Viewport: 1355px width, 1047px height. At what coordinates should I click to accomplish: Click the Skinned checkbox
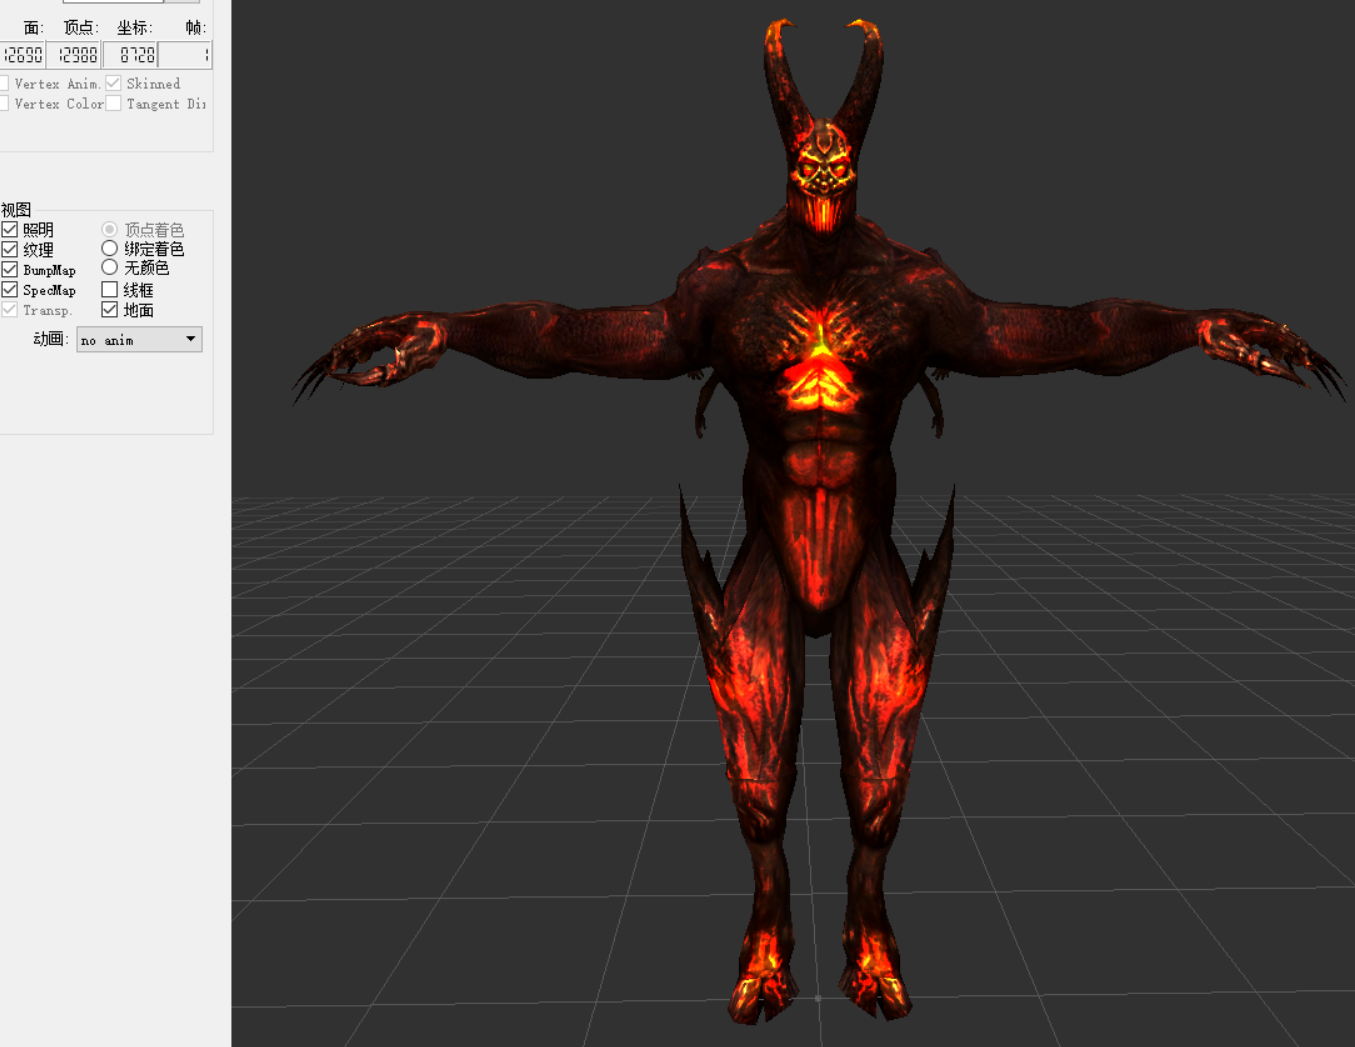pyautogui.click(x=114, y=83)
